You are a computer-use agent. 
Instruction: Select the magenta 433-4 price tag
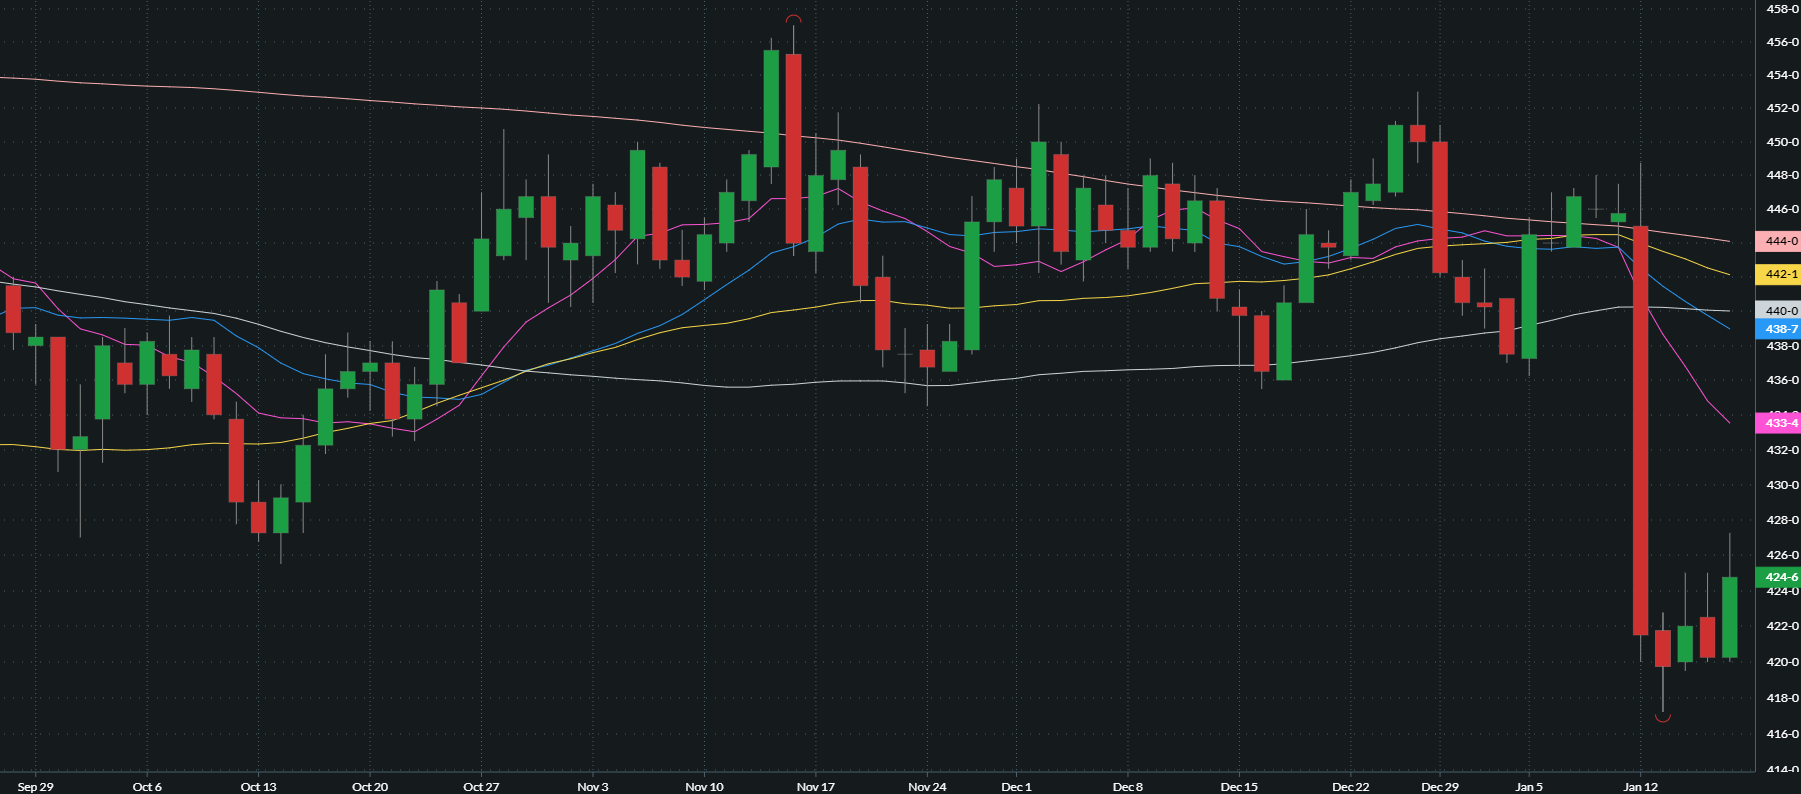click(1778, 423)
